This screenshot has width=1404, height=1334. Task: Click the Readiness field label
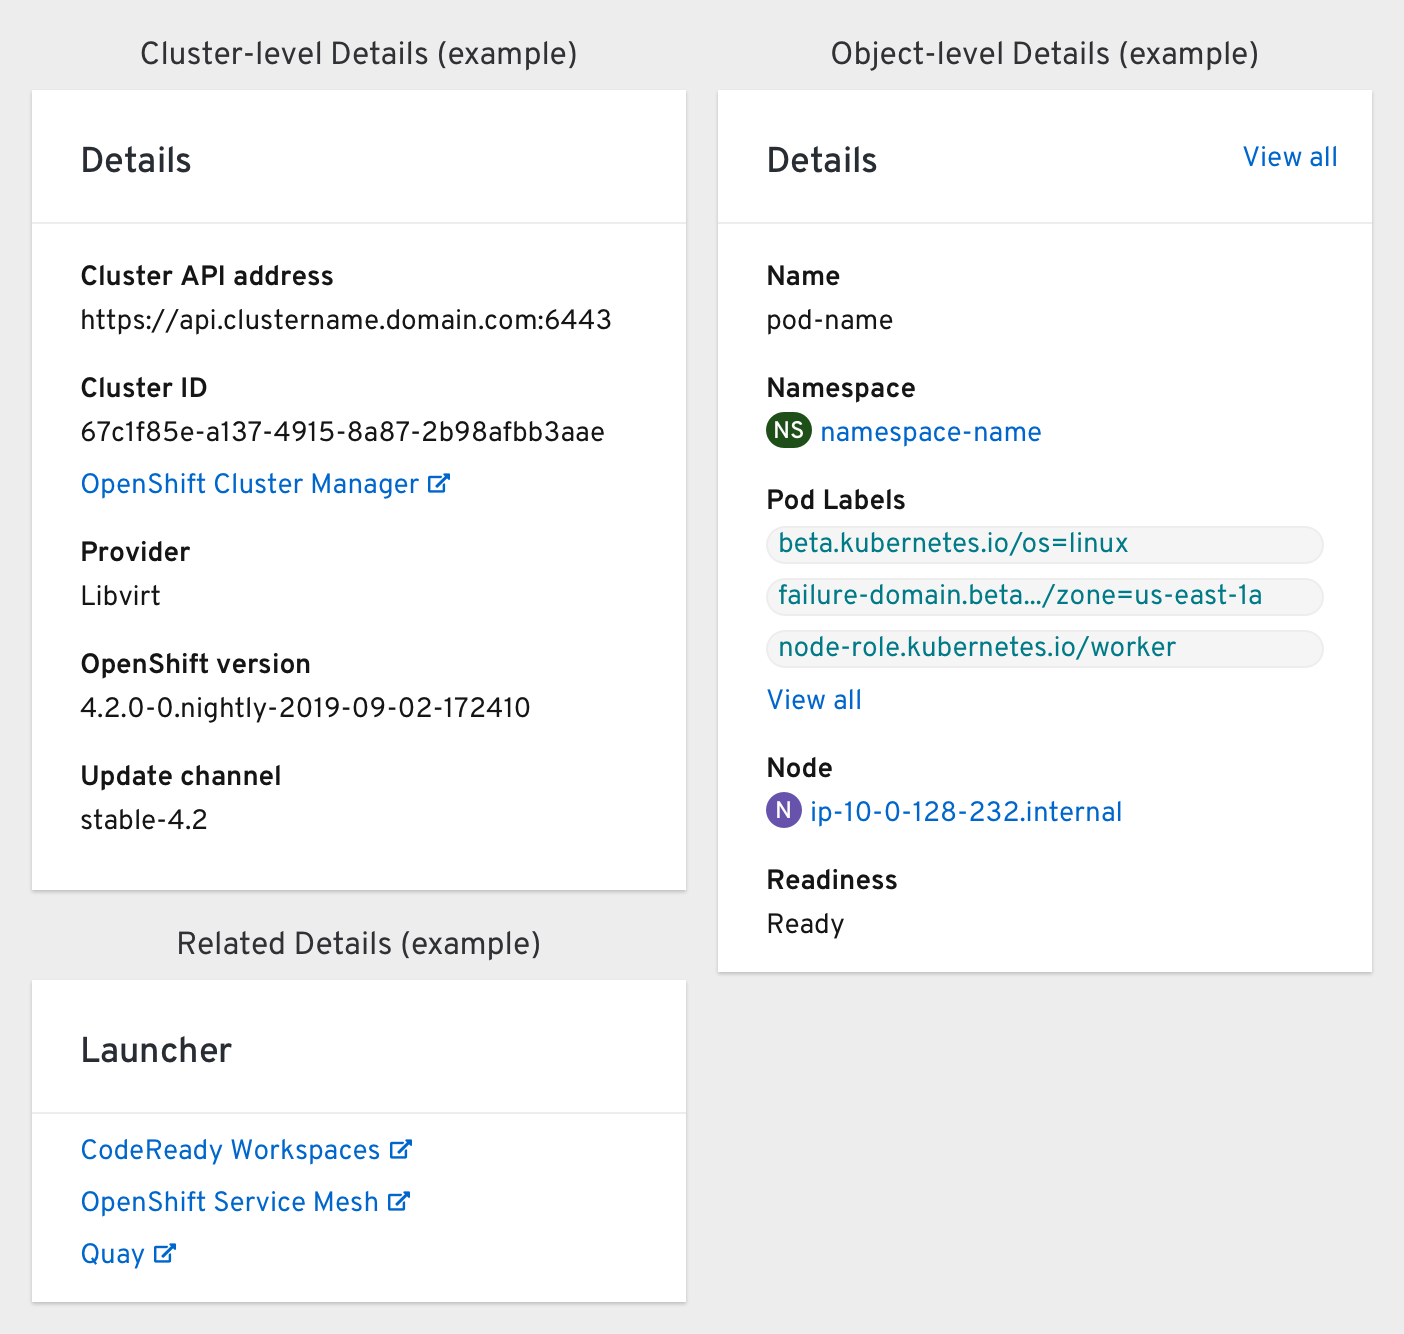[832, 880]
